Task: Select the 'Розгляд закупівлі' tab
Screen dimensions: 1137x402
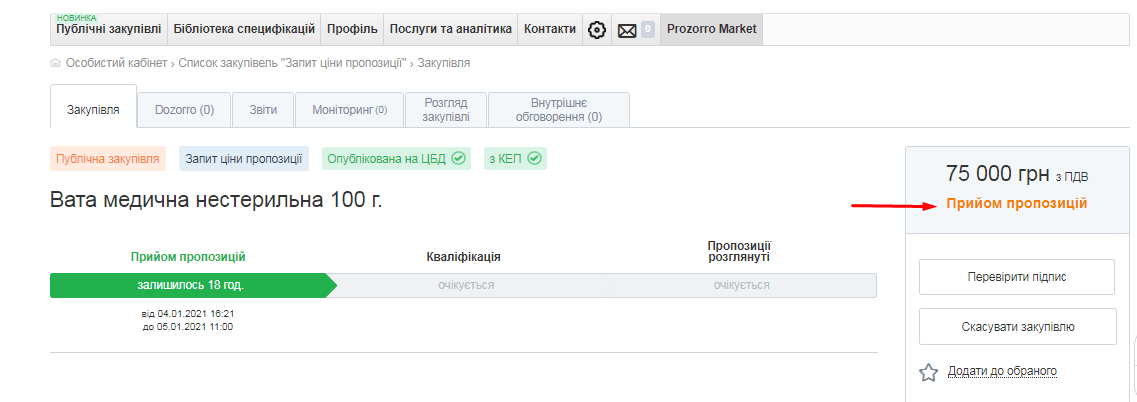Action: [446, 110]
